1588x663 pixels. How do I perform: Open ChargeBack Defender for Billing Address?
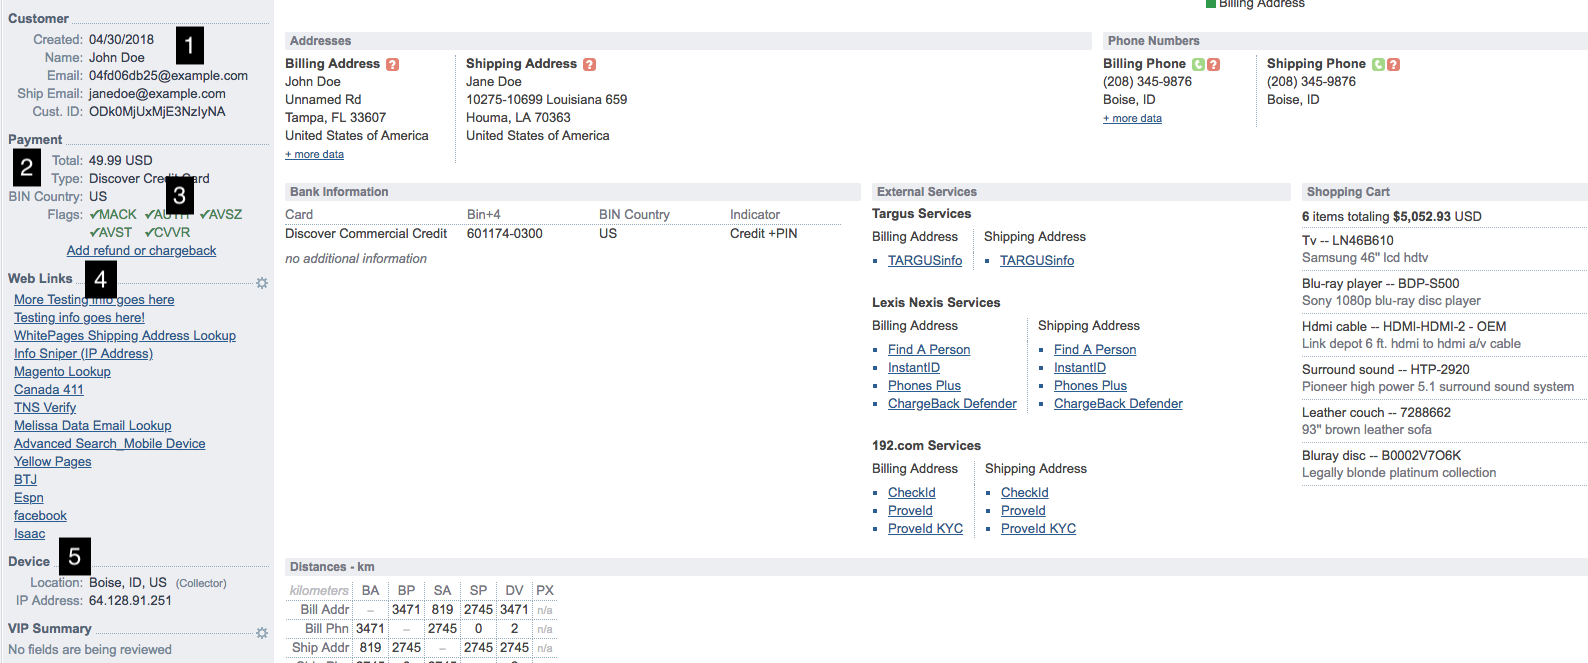point(952,404)
